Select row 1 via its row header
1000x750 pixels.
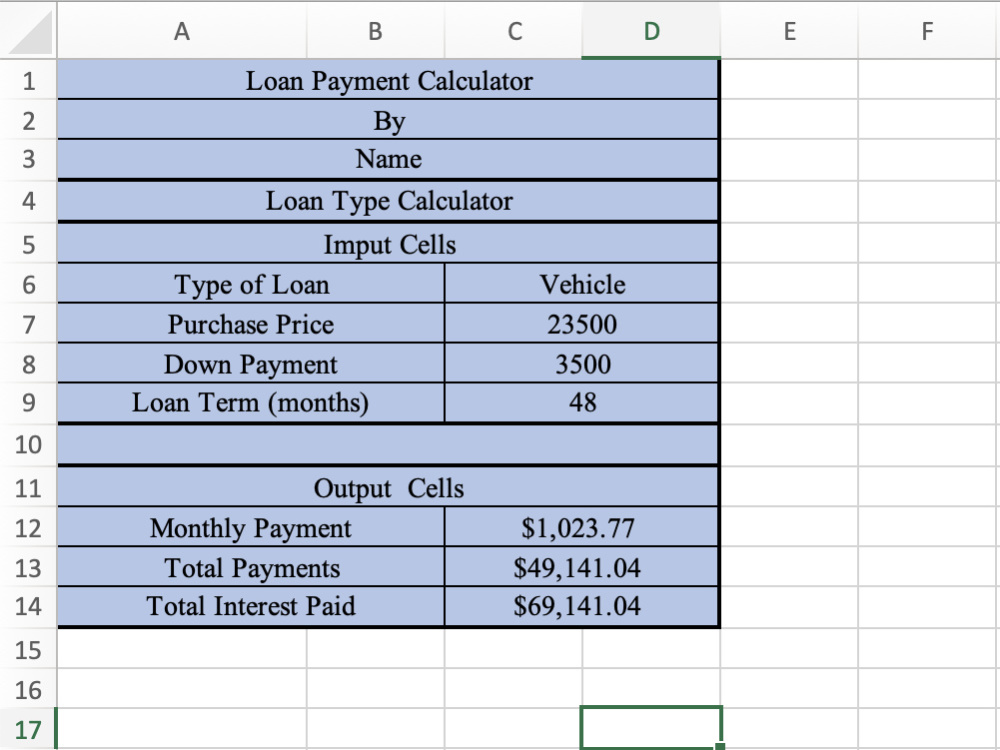click(29, 80)
